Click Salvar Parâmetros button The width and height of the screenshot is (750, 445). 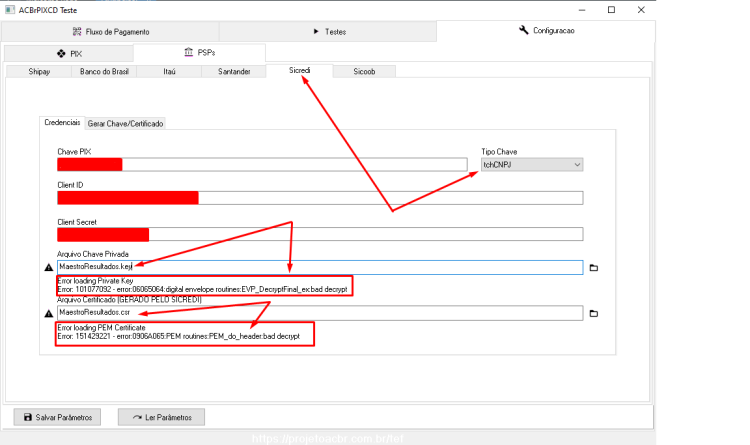tap(57, 417)
